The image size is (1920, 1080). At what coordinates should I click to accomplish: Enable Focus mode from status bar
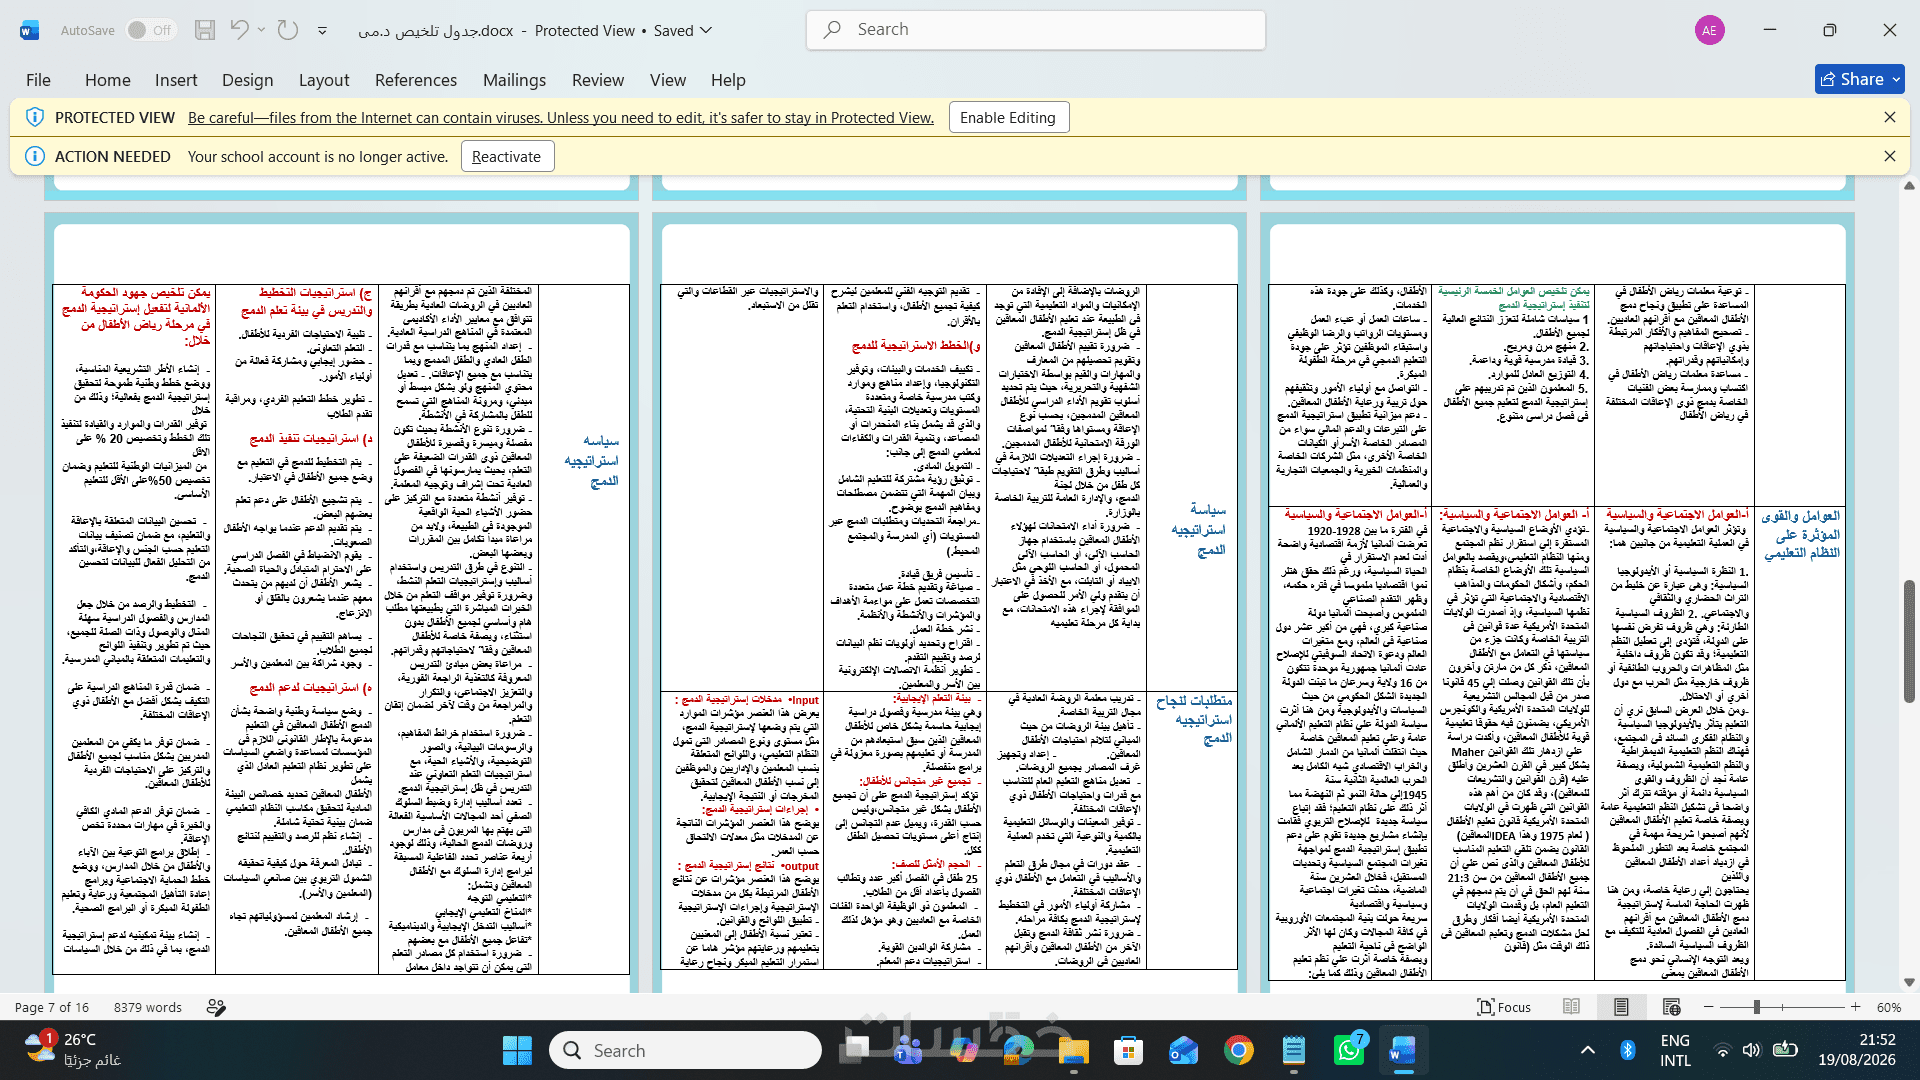tap(1505, 1007)
